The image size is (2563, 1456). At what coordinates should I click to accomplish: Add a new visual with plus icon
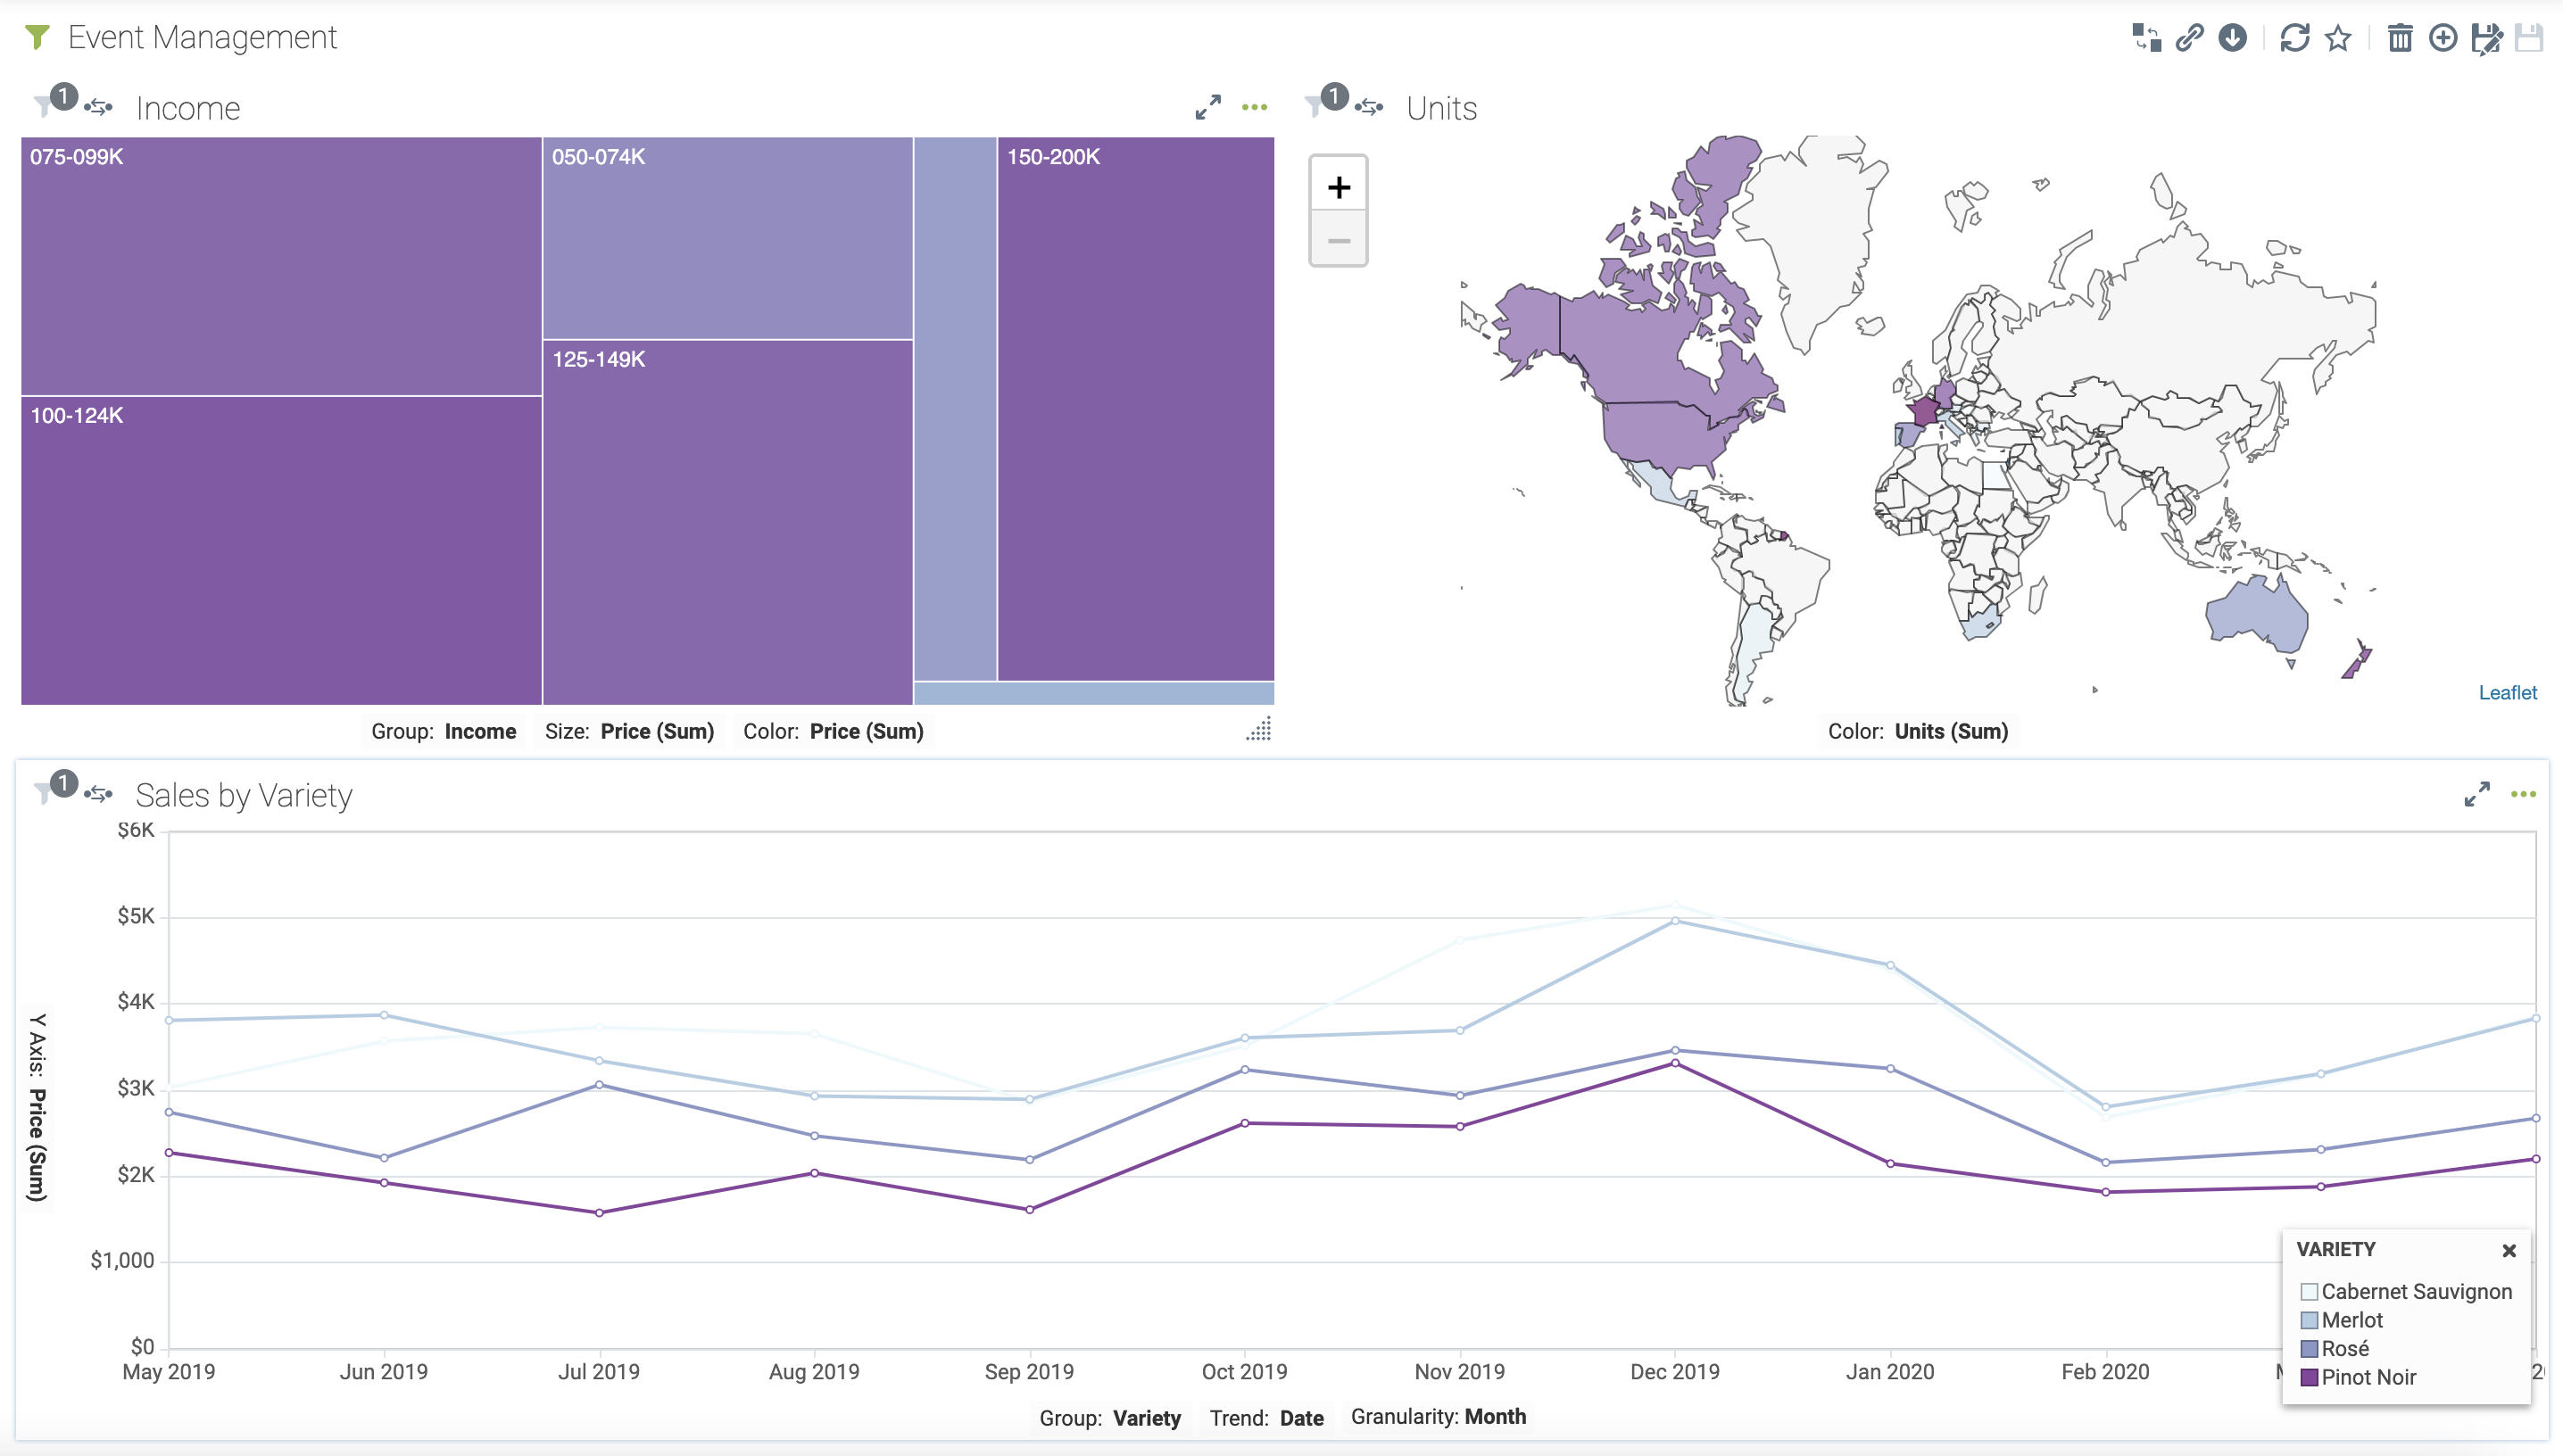click(2443, 38)
